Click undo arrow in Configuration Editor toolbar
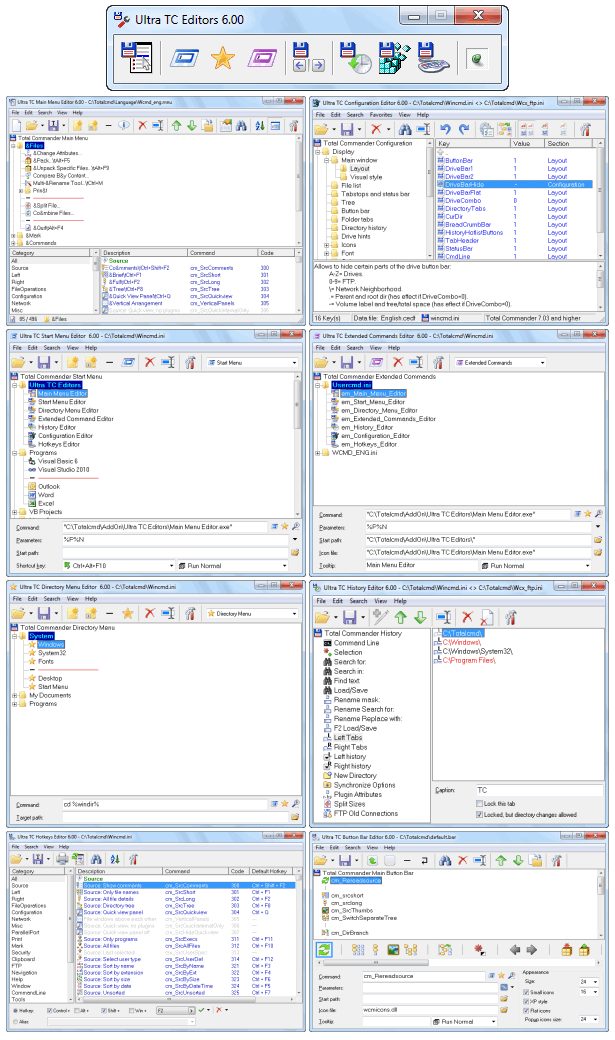Screen dimensions: 615x1040 [446, 129]
